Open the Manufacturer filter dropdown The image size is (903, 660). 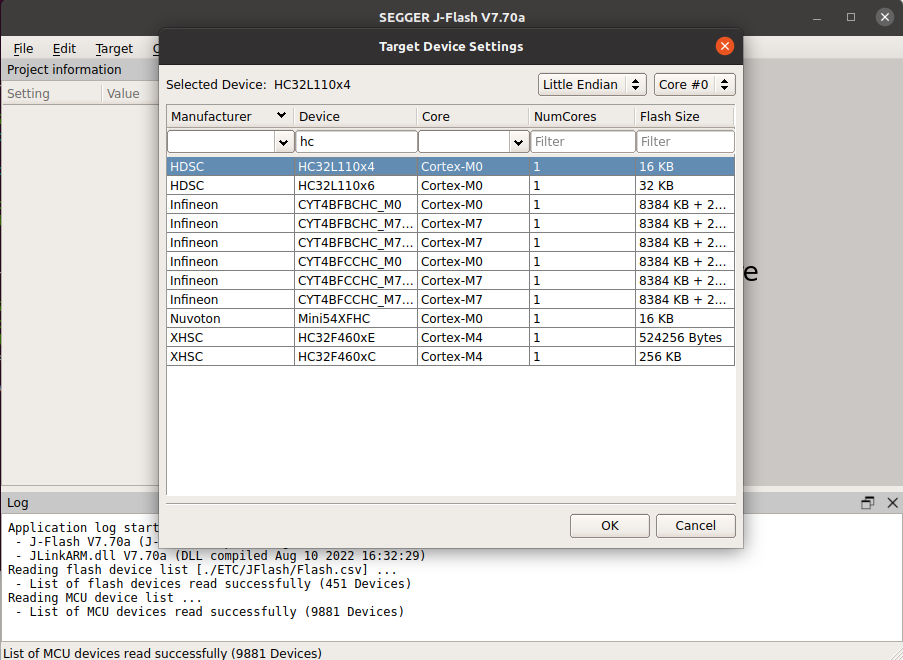(283, 142)
